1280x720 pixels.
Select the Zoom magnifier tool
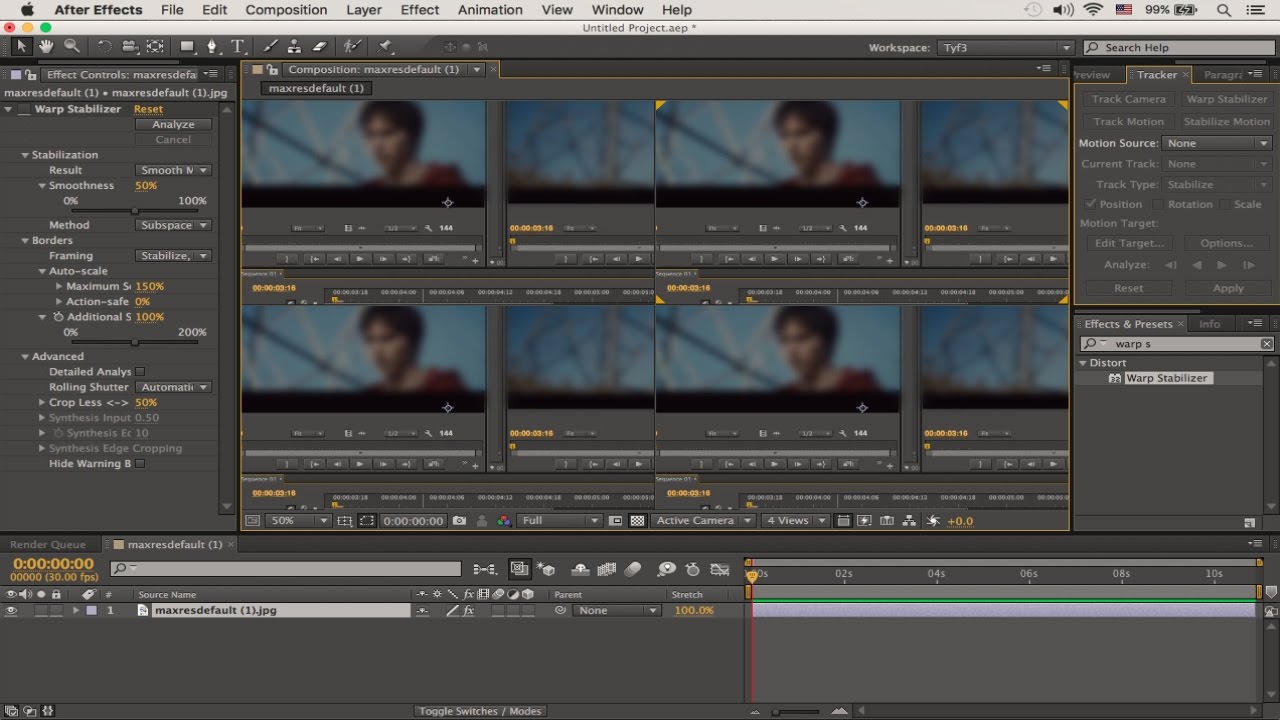[x=72, y=47]
